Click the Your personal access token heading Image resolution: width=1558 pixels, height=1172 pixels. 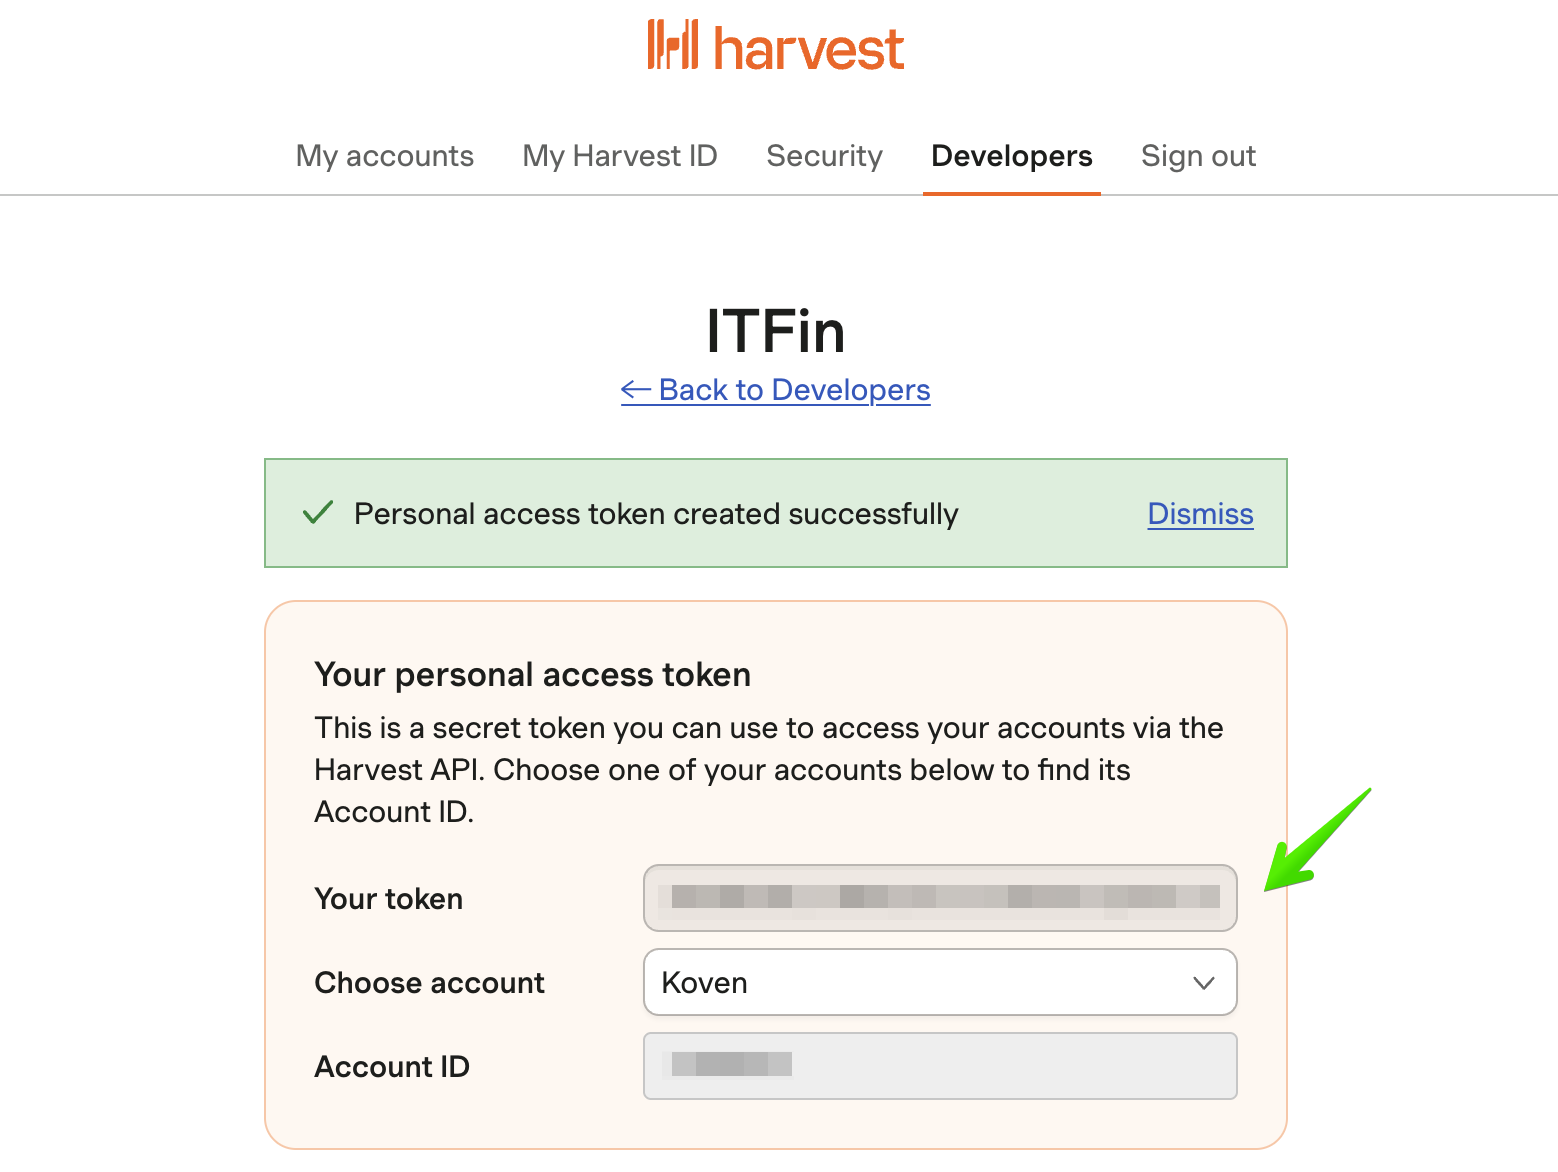pyautogui.click(x=533, y=675)
